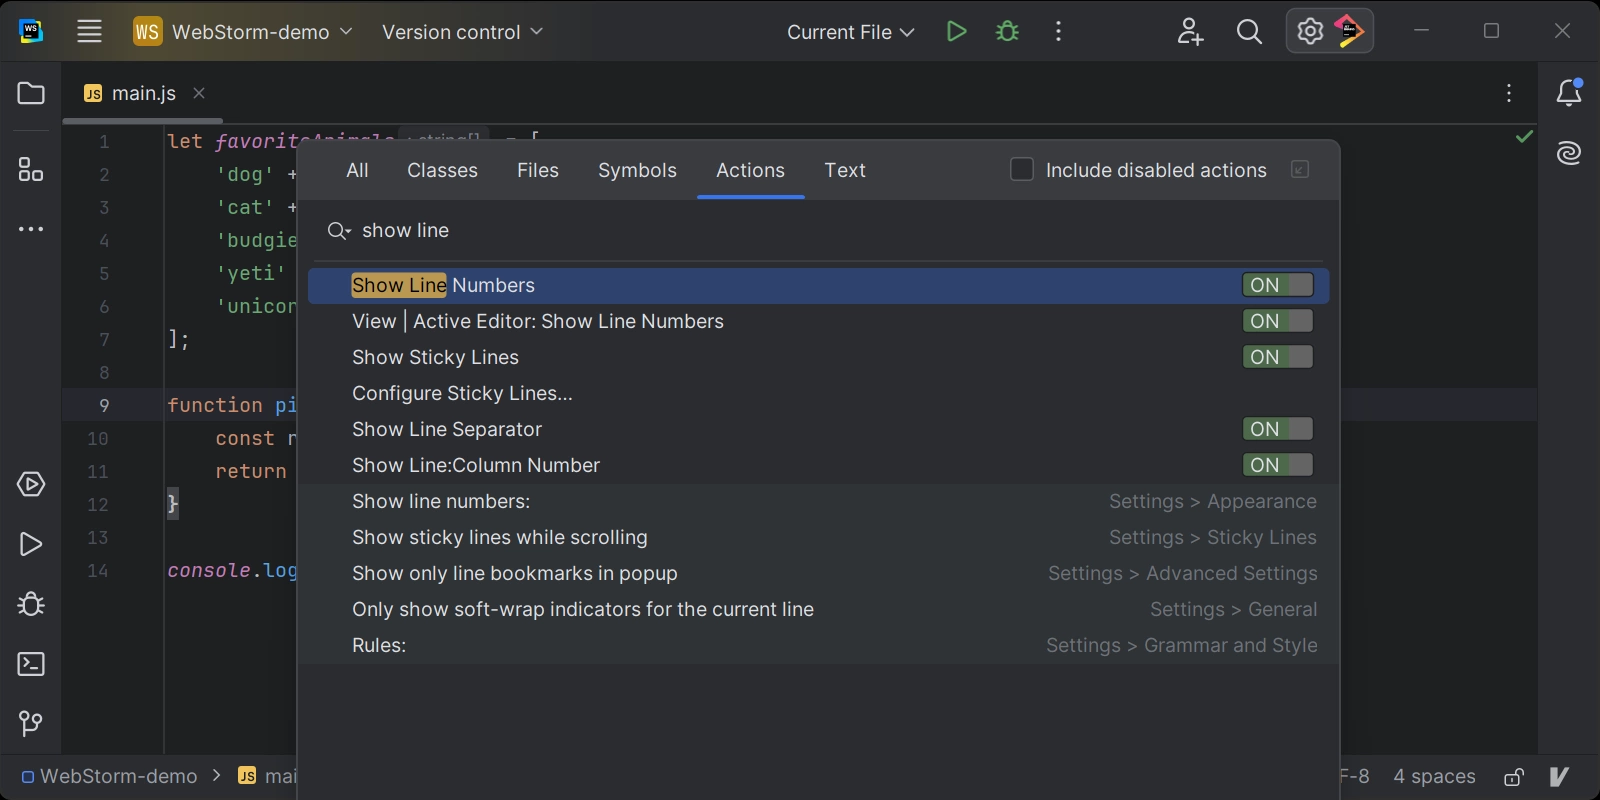This screenshot has width=1600, height=800.
Task: Click the 4 spaces indent setting
Action: (x=1434, y=776)
